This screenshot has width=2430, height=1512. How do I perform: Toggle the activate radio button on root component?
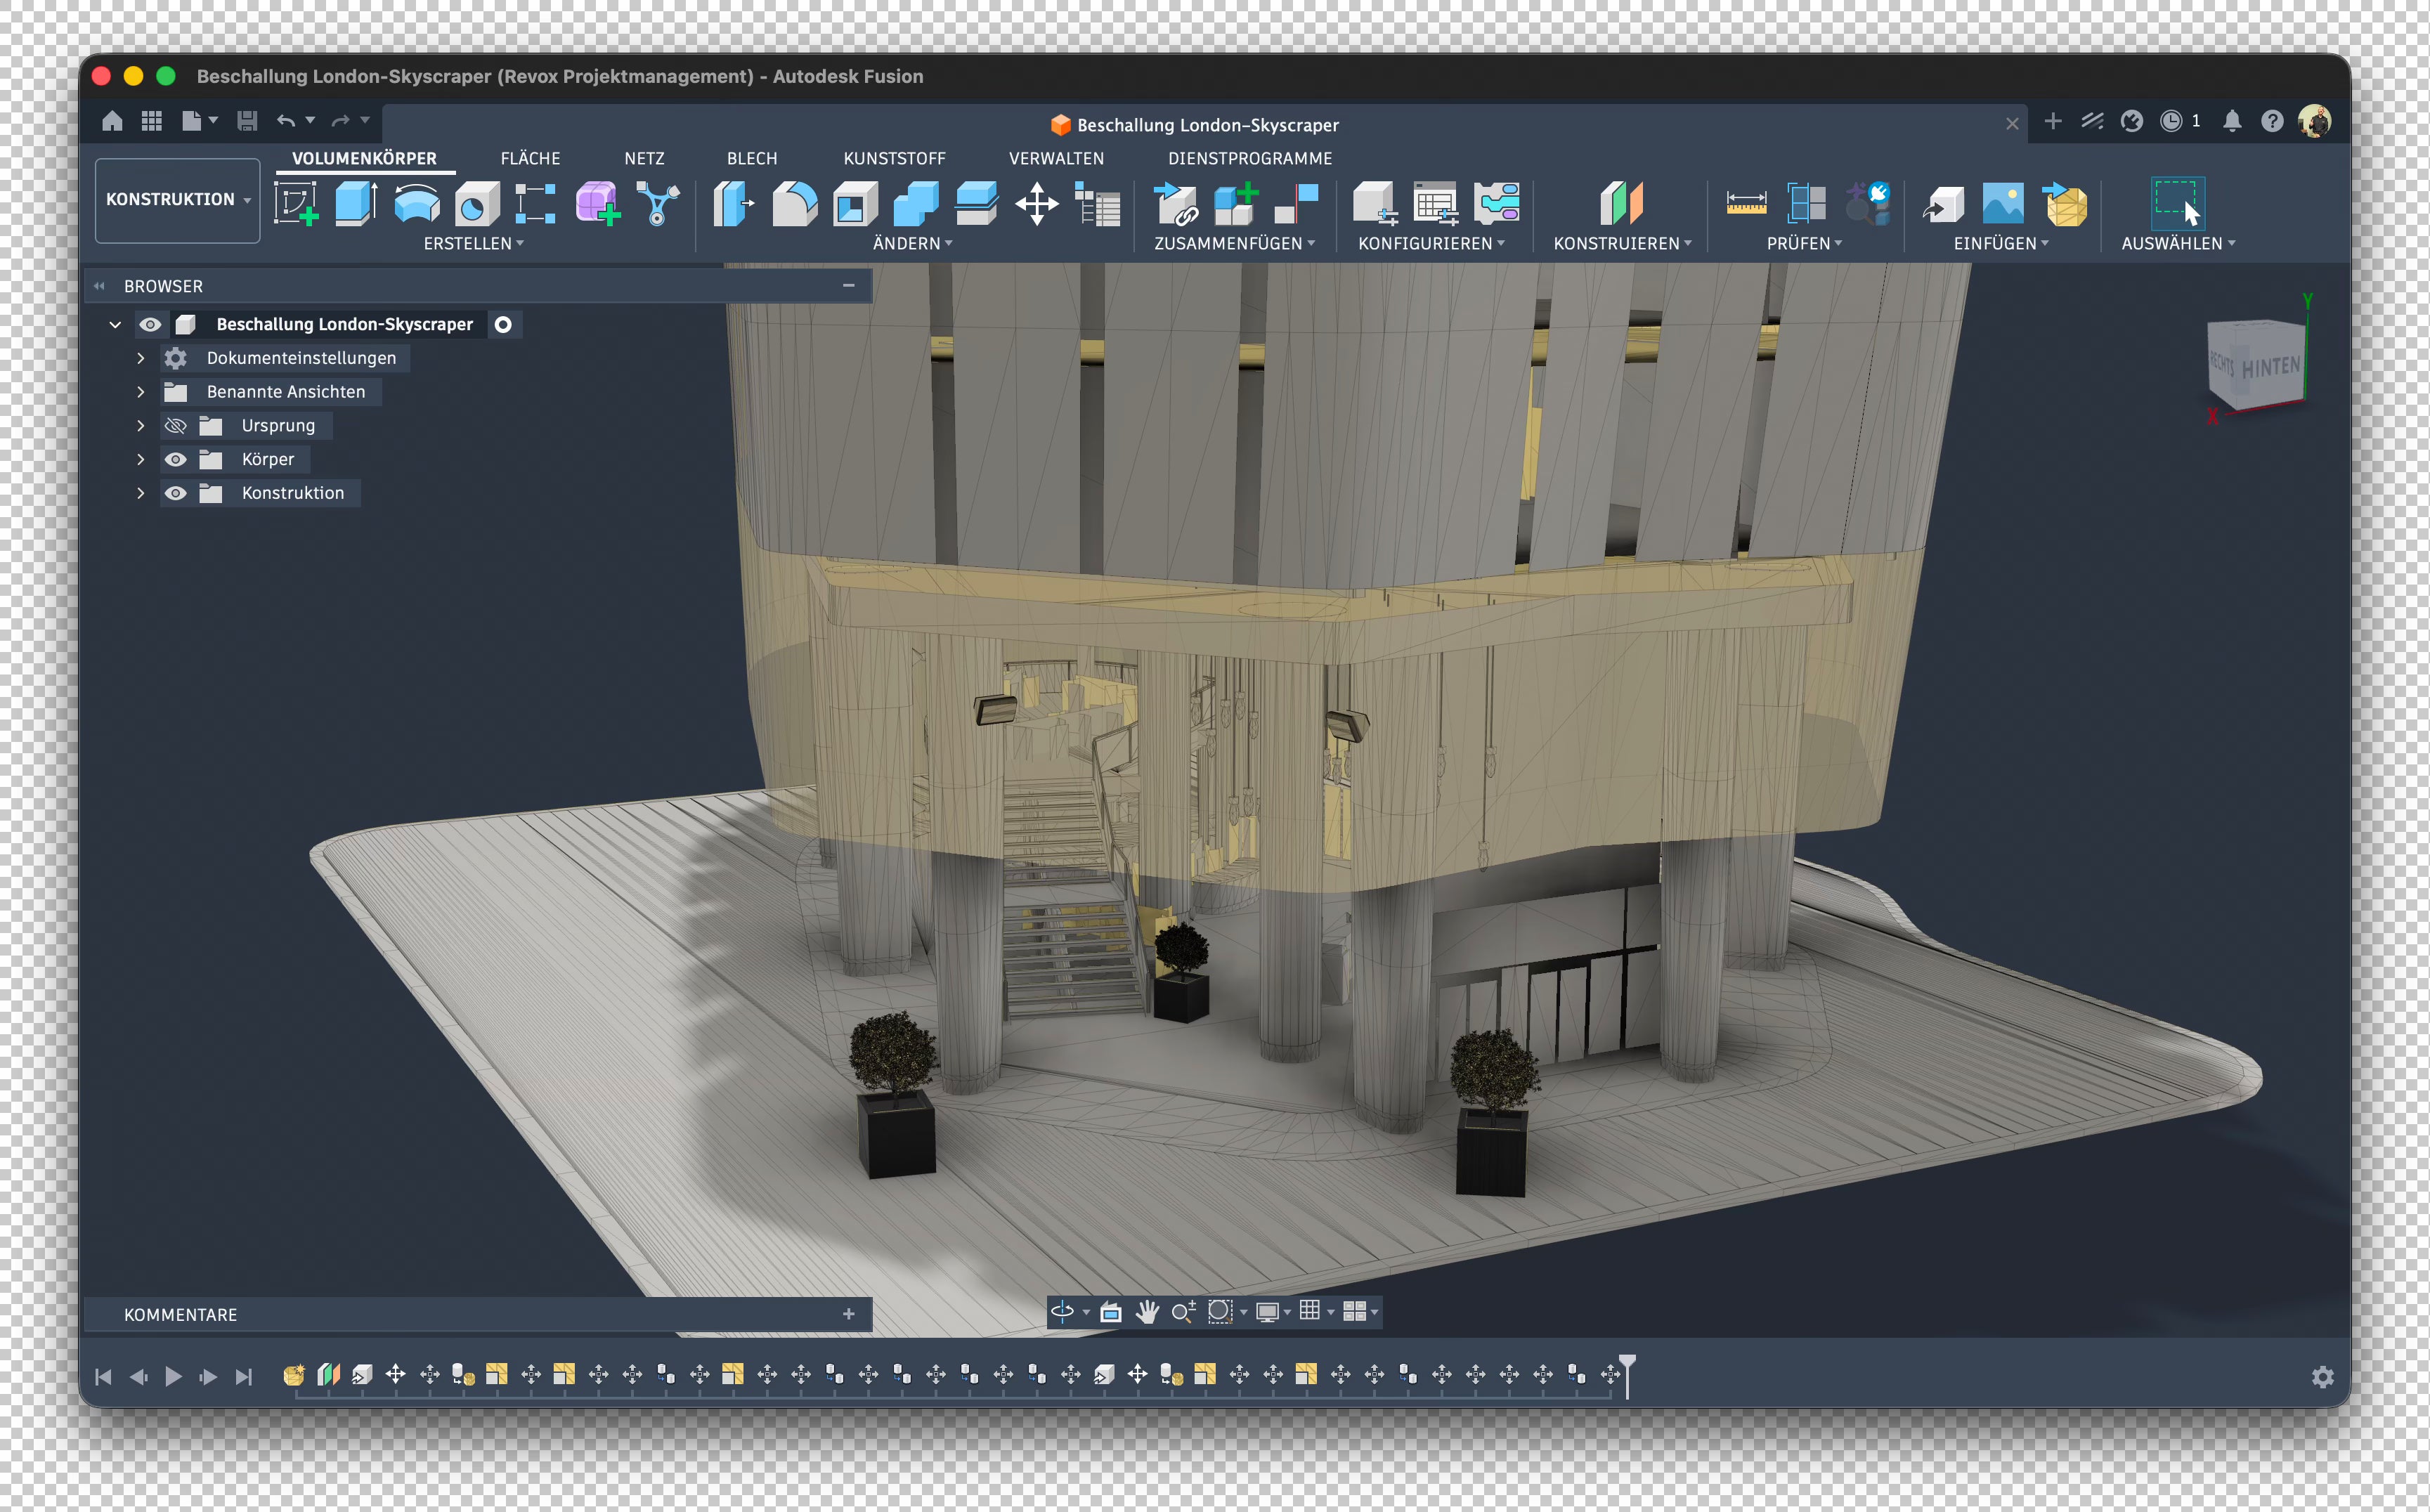click(x=503, y=324)
